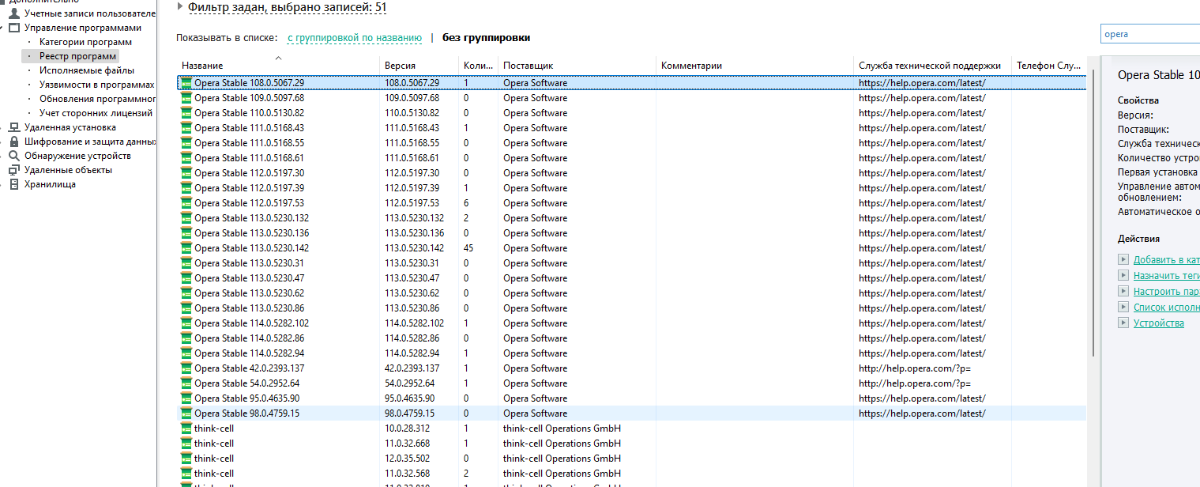Click icon of Opera Stable 113.0.5230.47 row
Screen dimensions: 1200x487
coord(186,278)
